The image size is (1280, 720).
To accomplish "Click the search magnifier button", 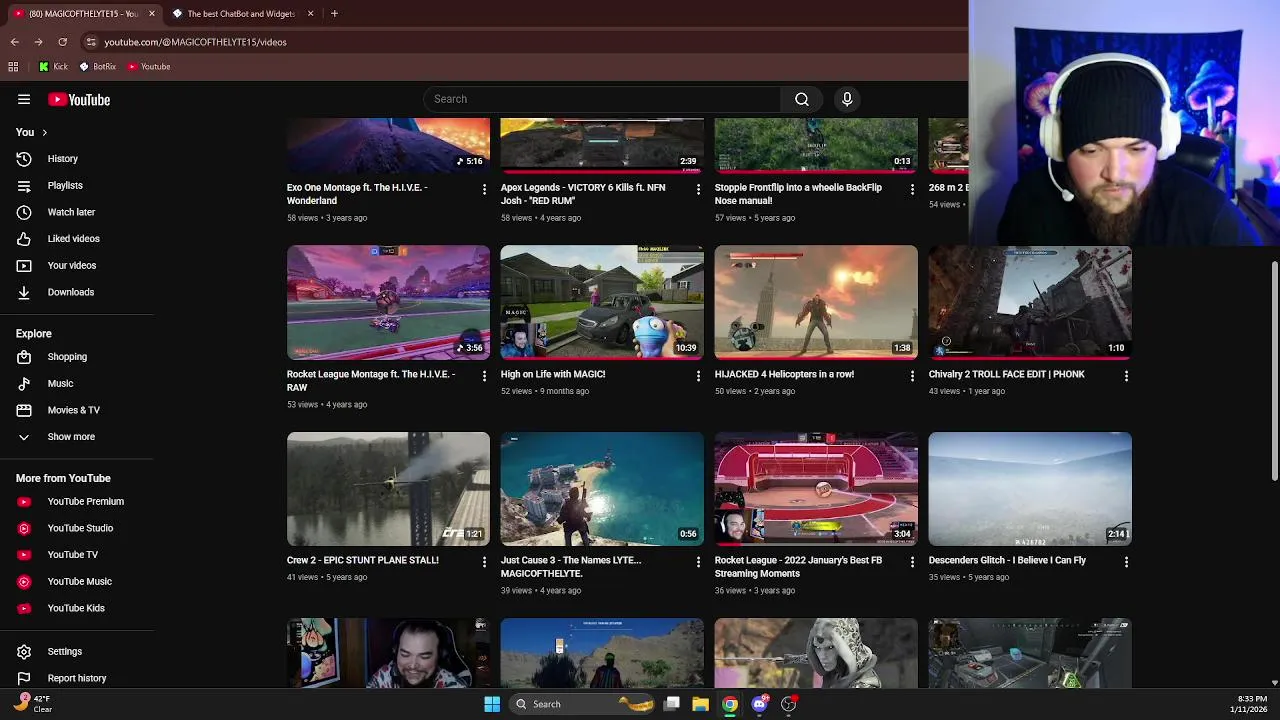I will pyautogui.click(x=801, y=99).
